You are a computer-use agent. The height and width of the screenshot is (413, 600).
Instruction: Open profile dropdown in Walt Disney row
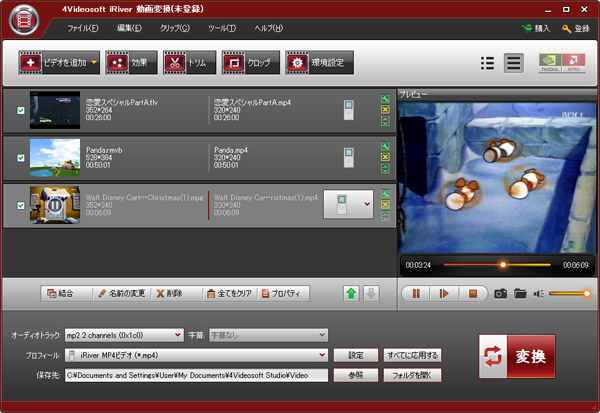[367, 204]
